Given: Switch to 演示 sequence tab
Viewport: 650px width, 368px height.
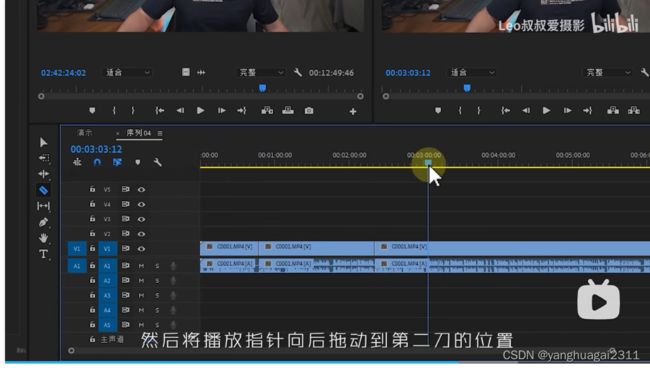Looking at the screenshot, I should (85, 133).
